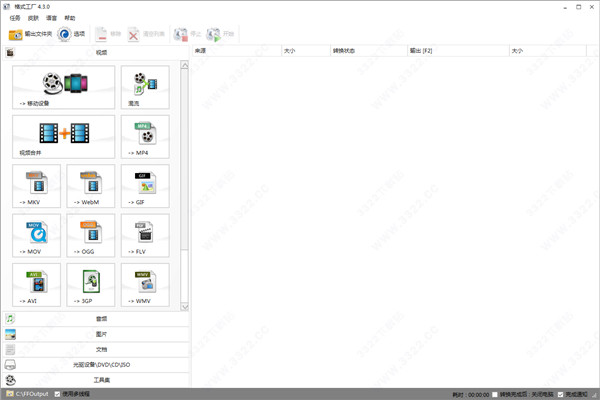This screenshot has height=400, width=600.
Task: Click the 文档 document page icon
Action: tap(10, 349)
